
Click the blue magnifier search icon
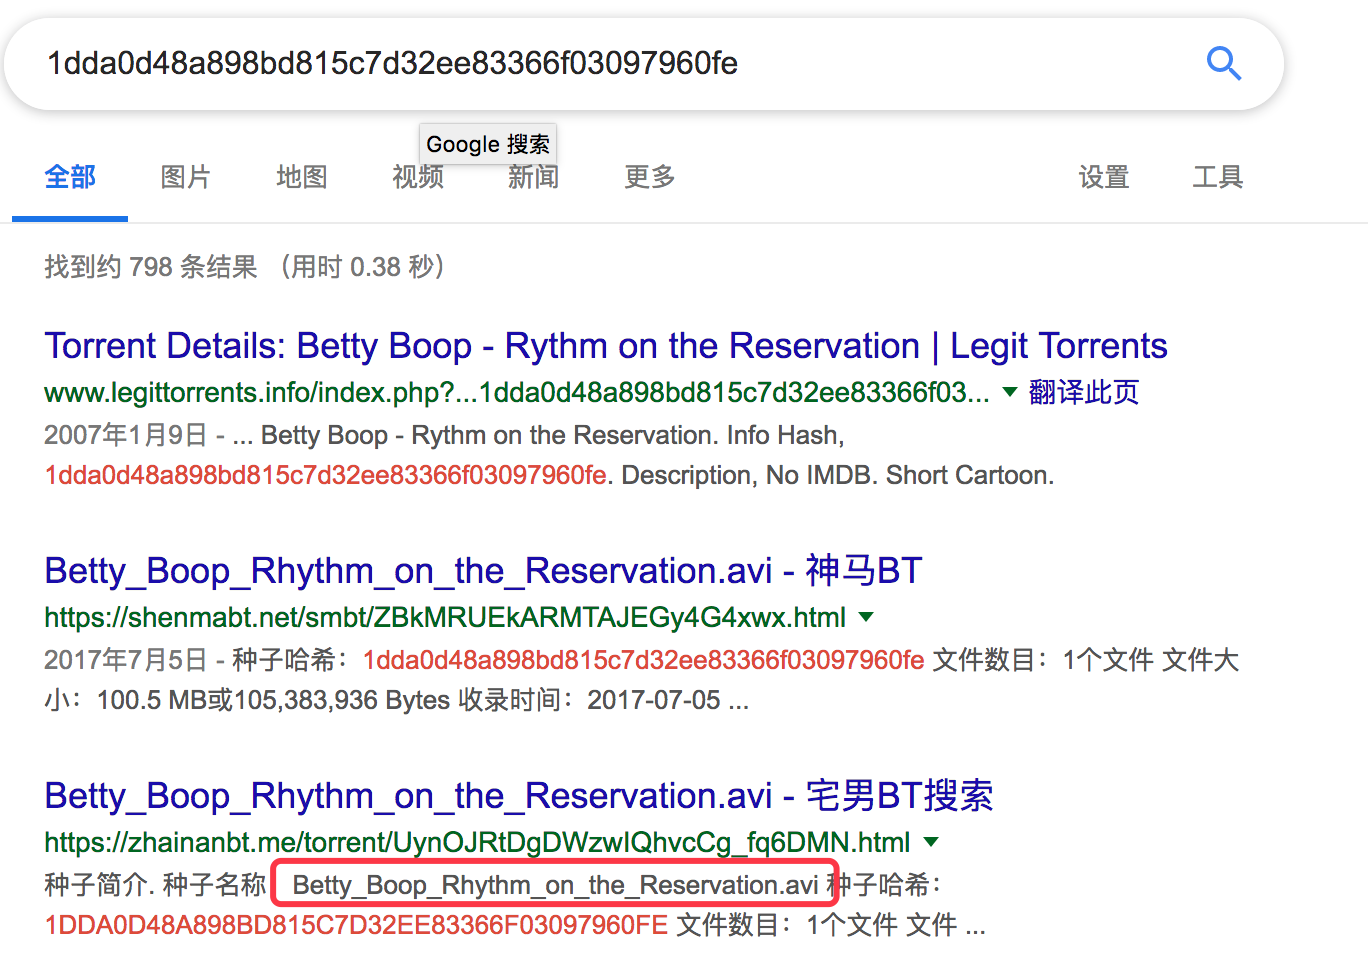pos(1223,64)
